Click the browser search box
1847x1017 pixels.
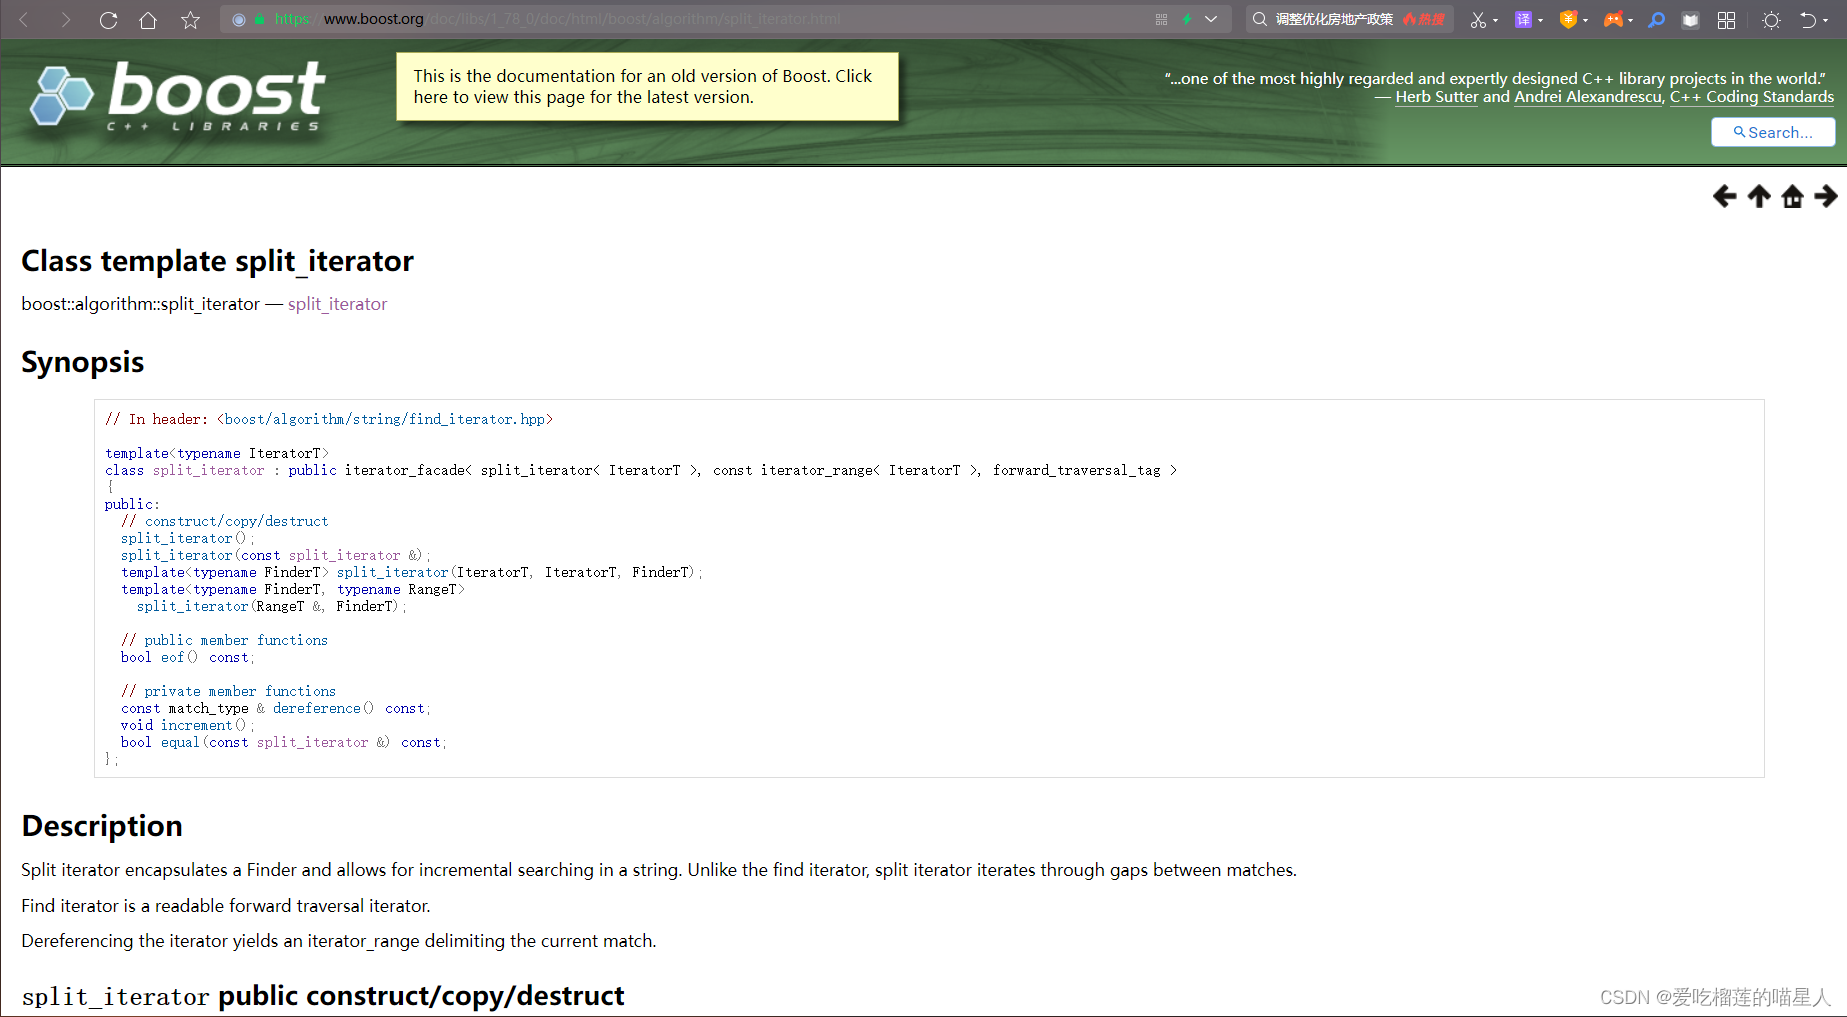[1350, 19]
